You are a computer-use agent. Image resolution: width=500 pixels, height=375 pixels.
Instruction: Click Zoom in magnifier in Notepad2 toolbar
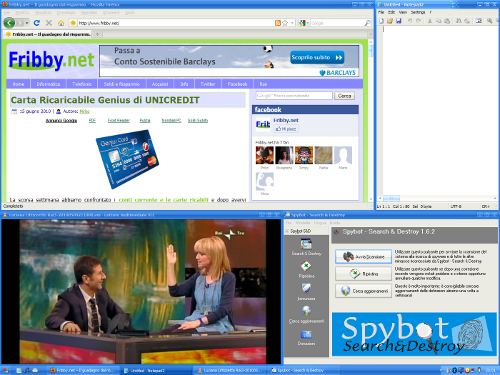(490, 21)
